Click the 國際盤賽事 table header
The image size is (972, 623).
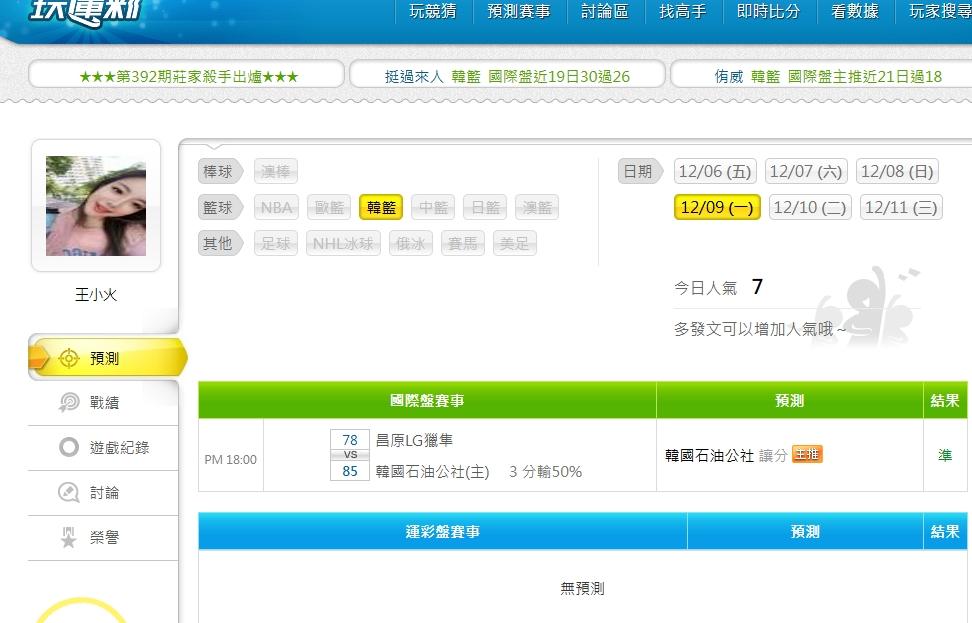click(427, 400)
